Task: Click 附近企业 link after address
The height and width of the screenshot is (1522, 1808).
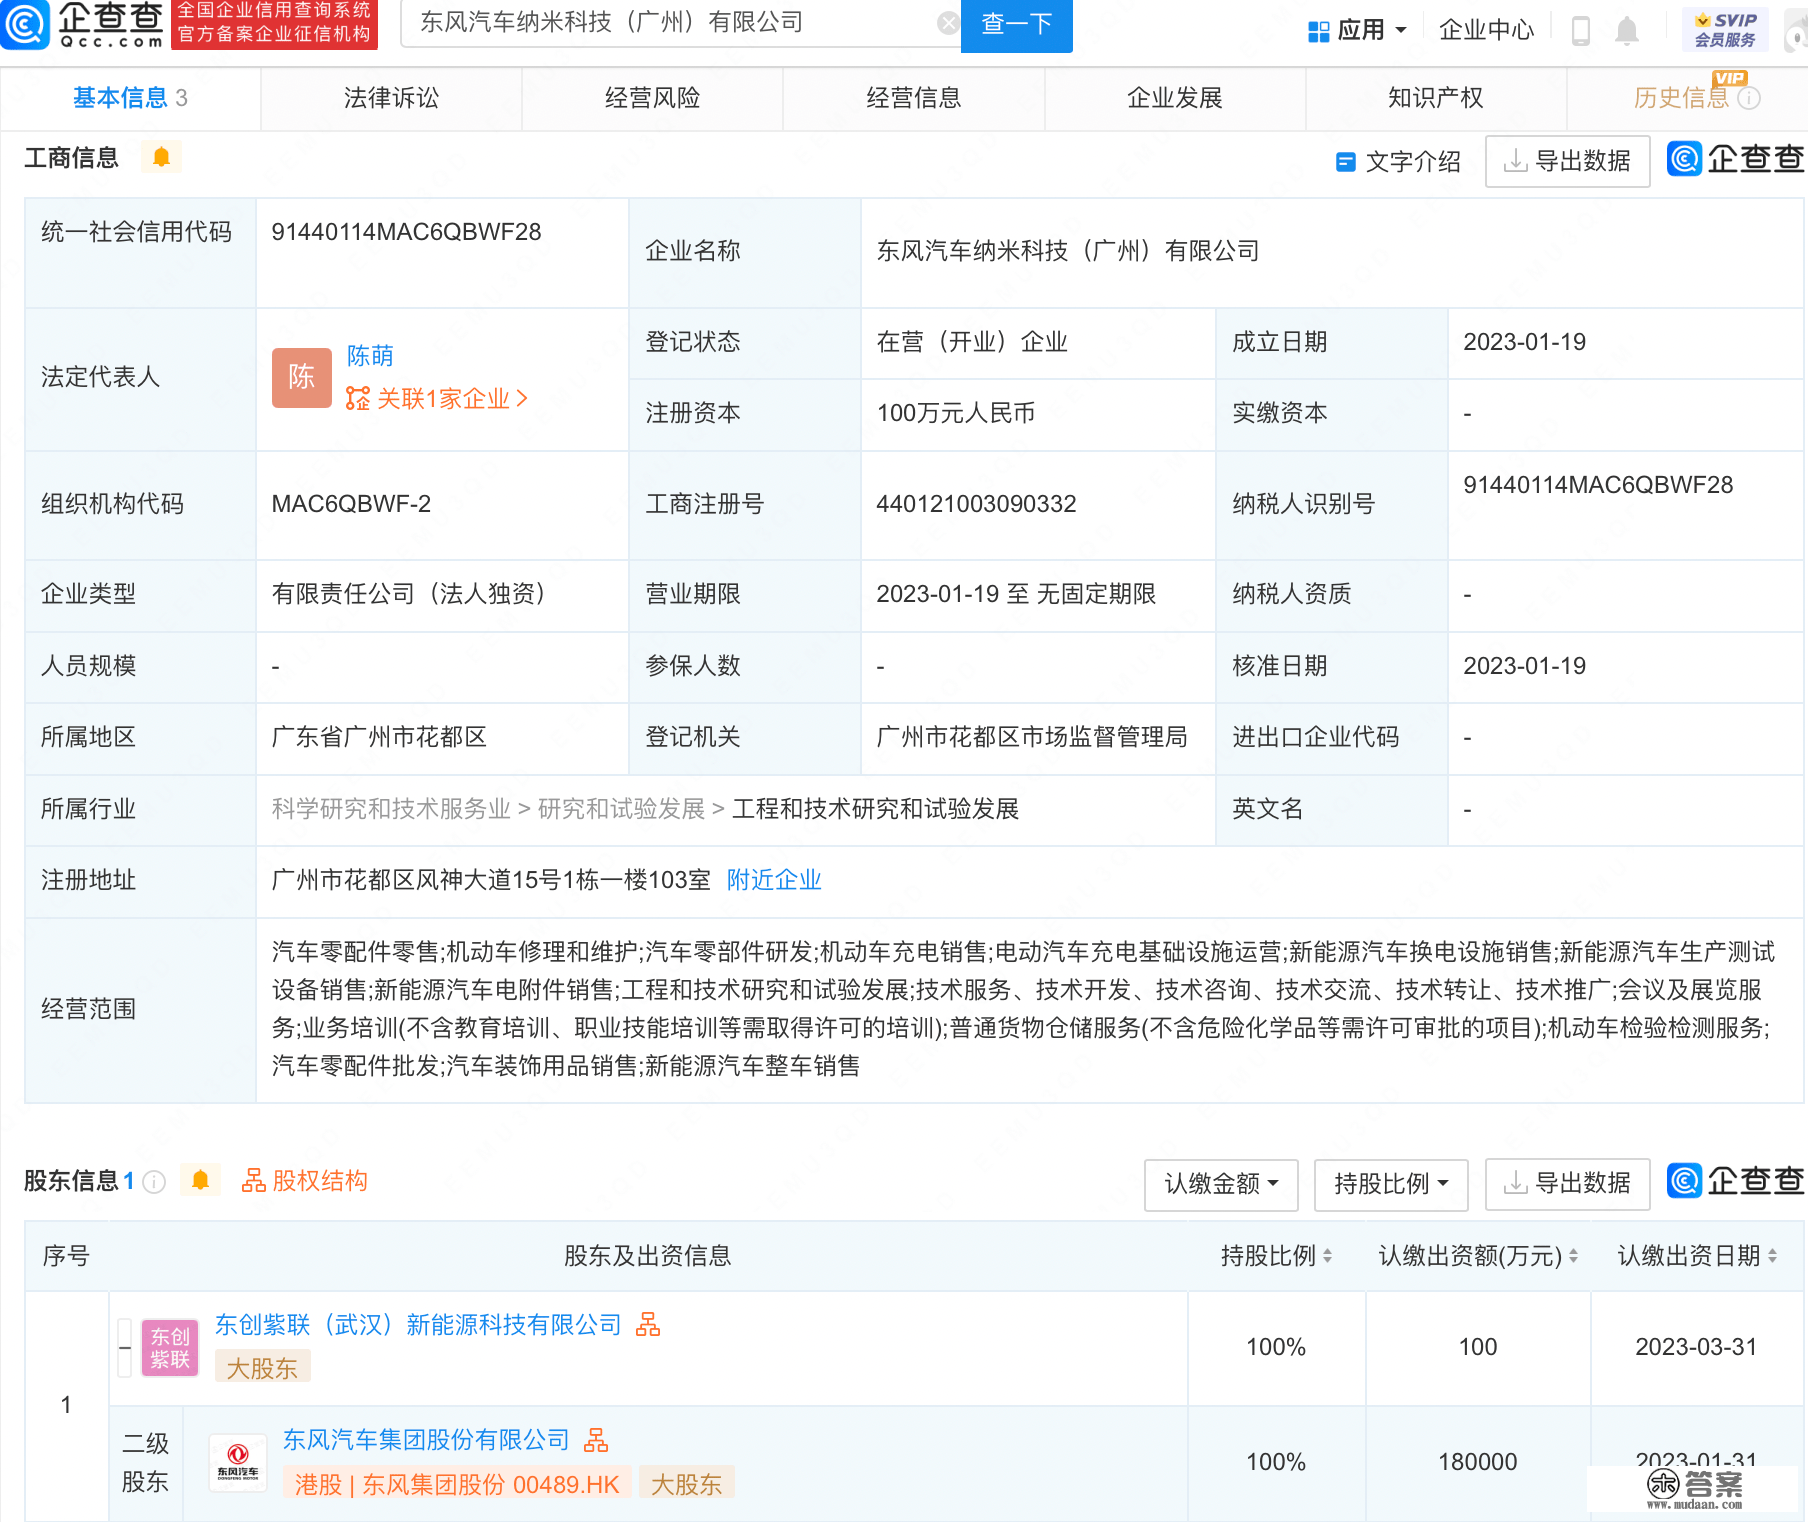Action: tap(774, 880)
